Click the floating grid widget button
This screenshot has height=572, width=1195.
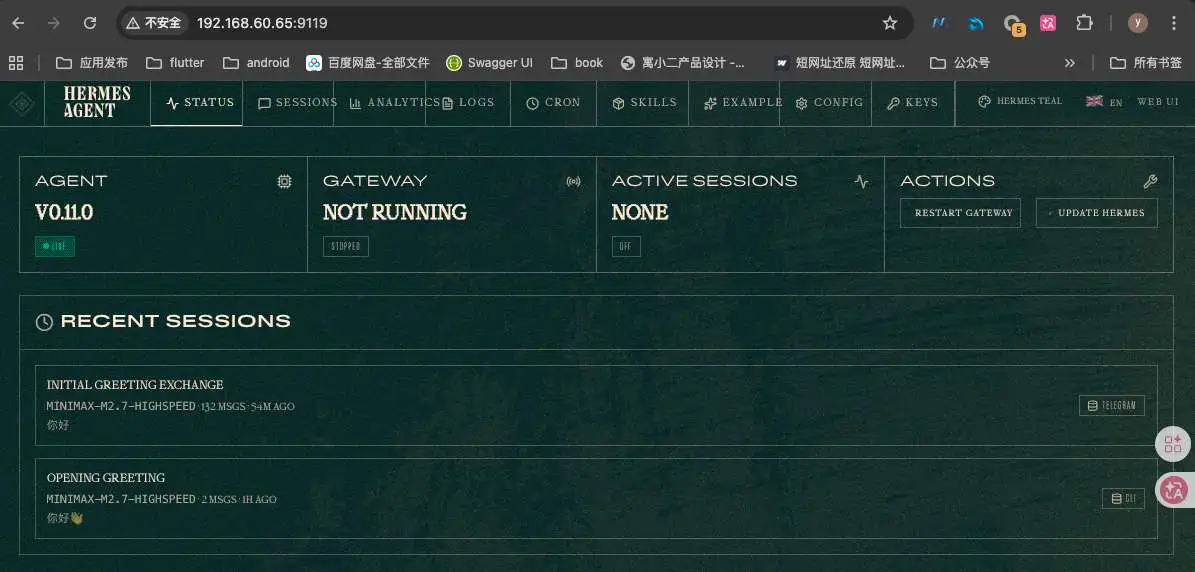coord(1173,444)
